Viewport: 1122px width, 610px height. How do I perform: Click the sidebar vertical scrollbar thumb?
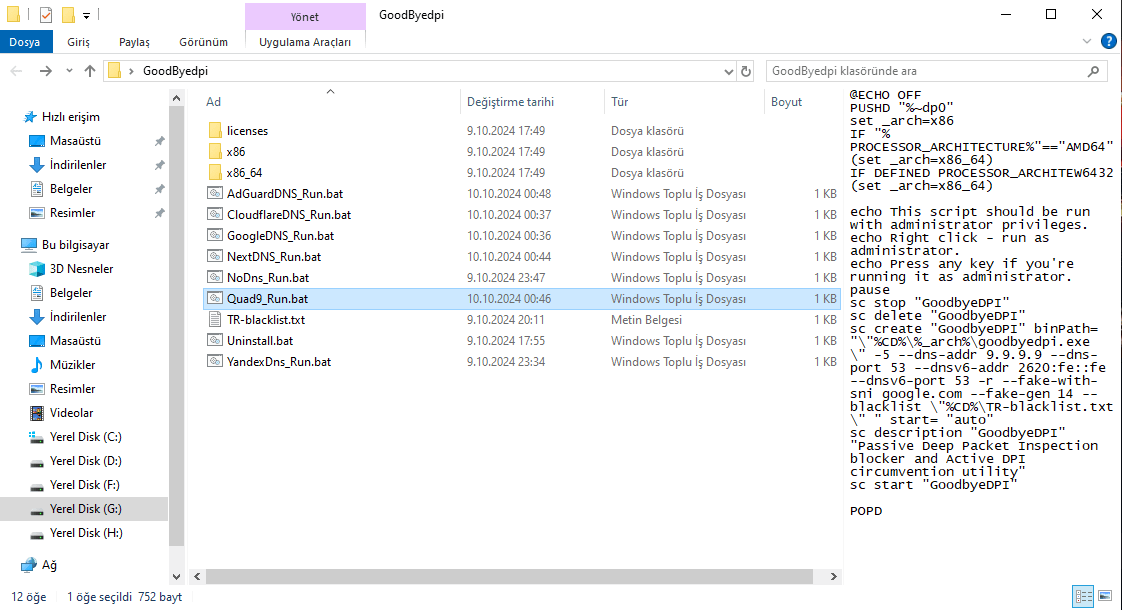tap(177, 326)
